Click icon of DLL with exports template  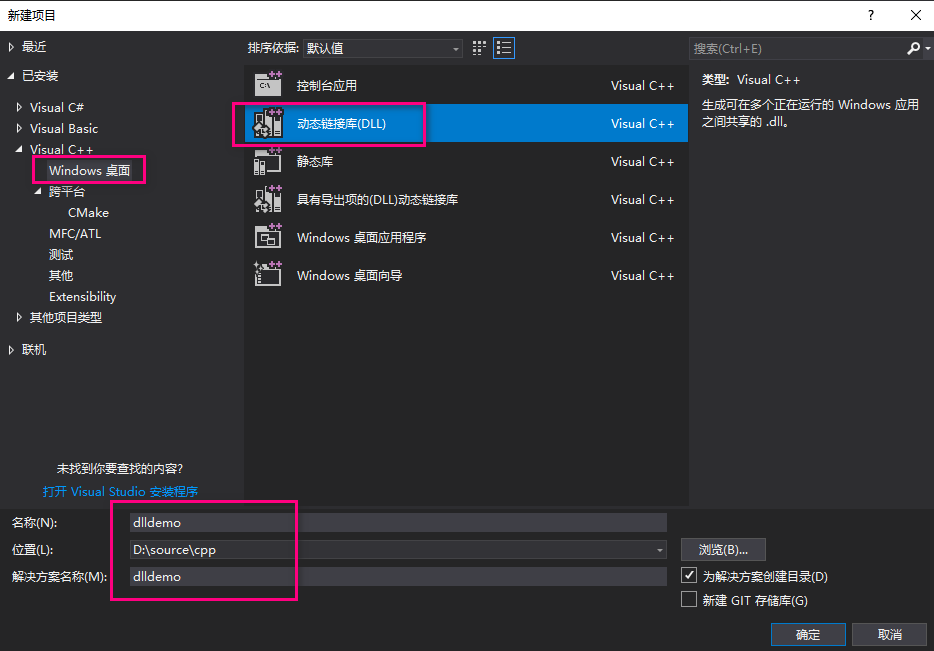tap(268, 199)
